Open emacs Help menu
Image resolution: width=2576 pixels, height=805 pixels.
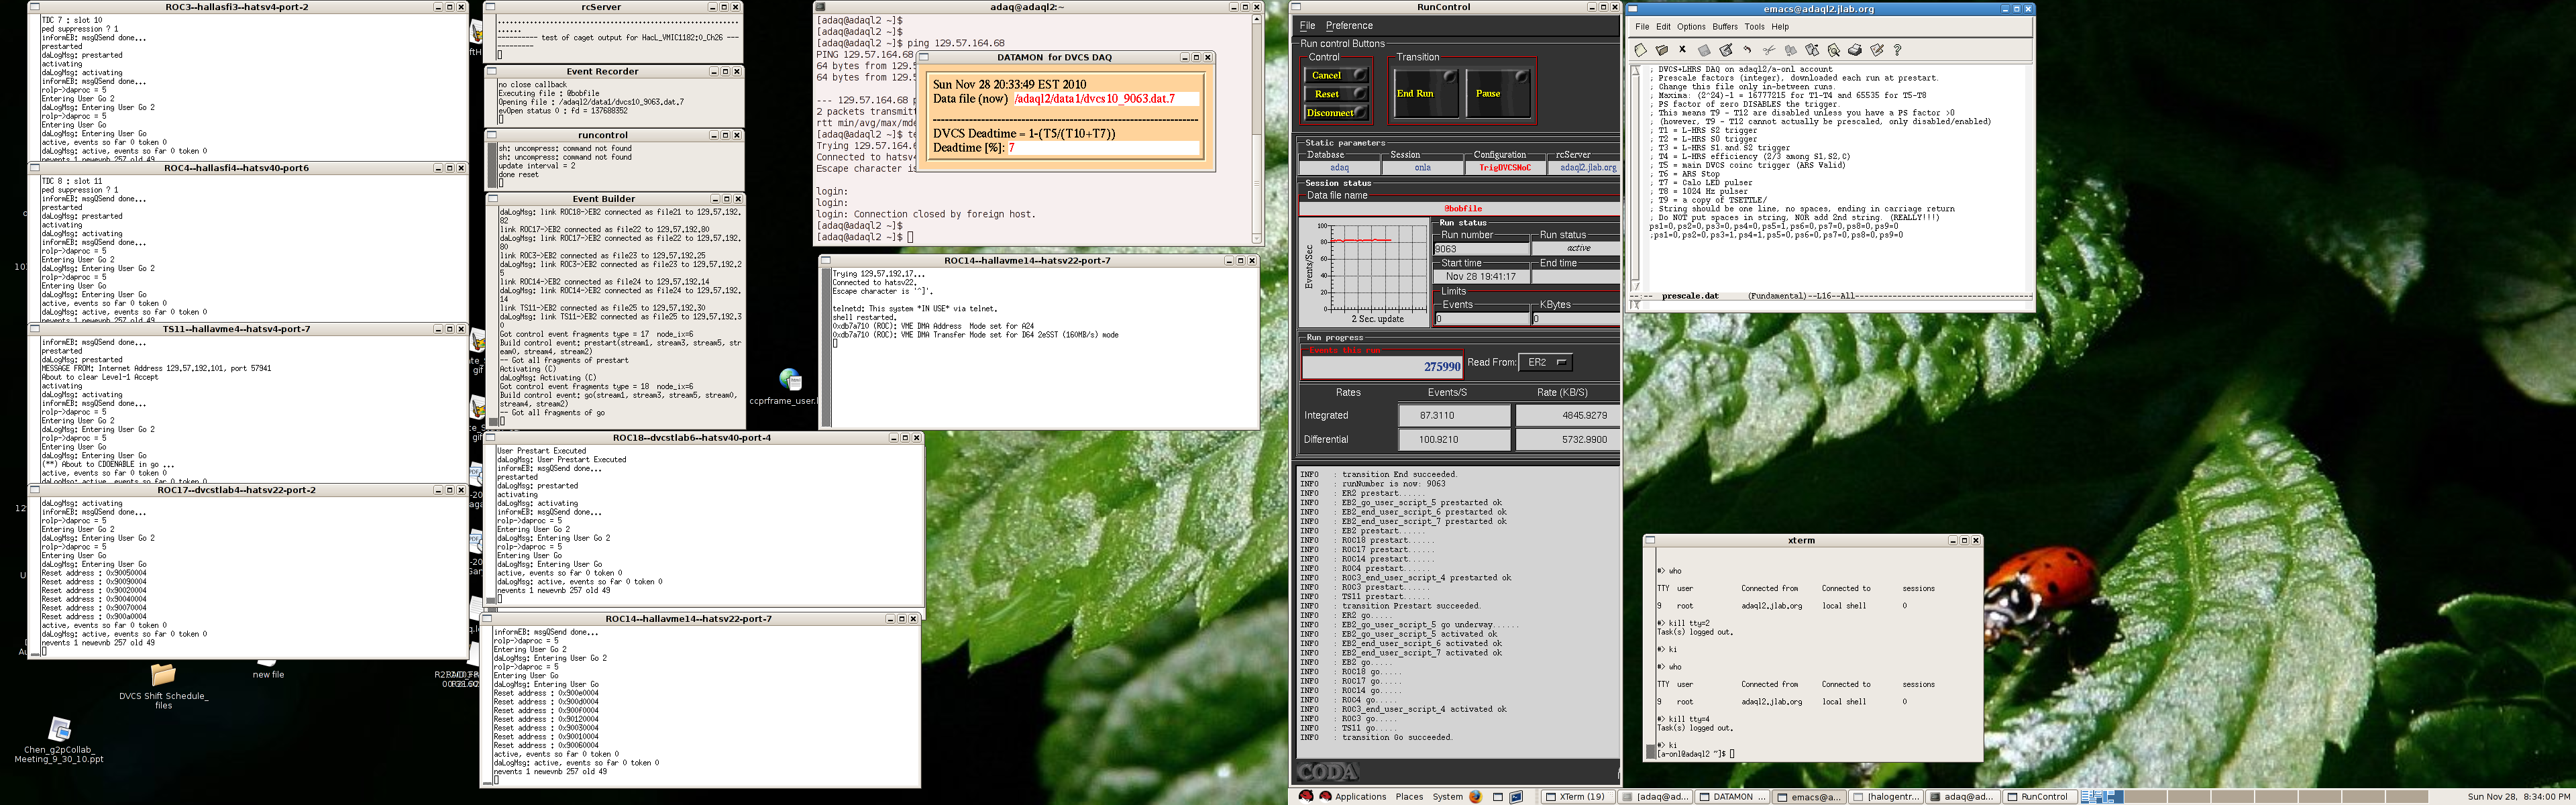(x=1780, y=27)
